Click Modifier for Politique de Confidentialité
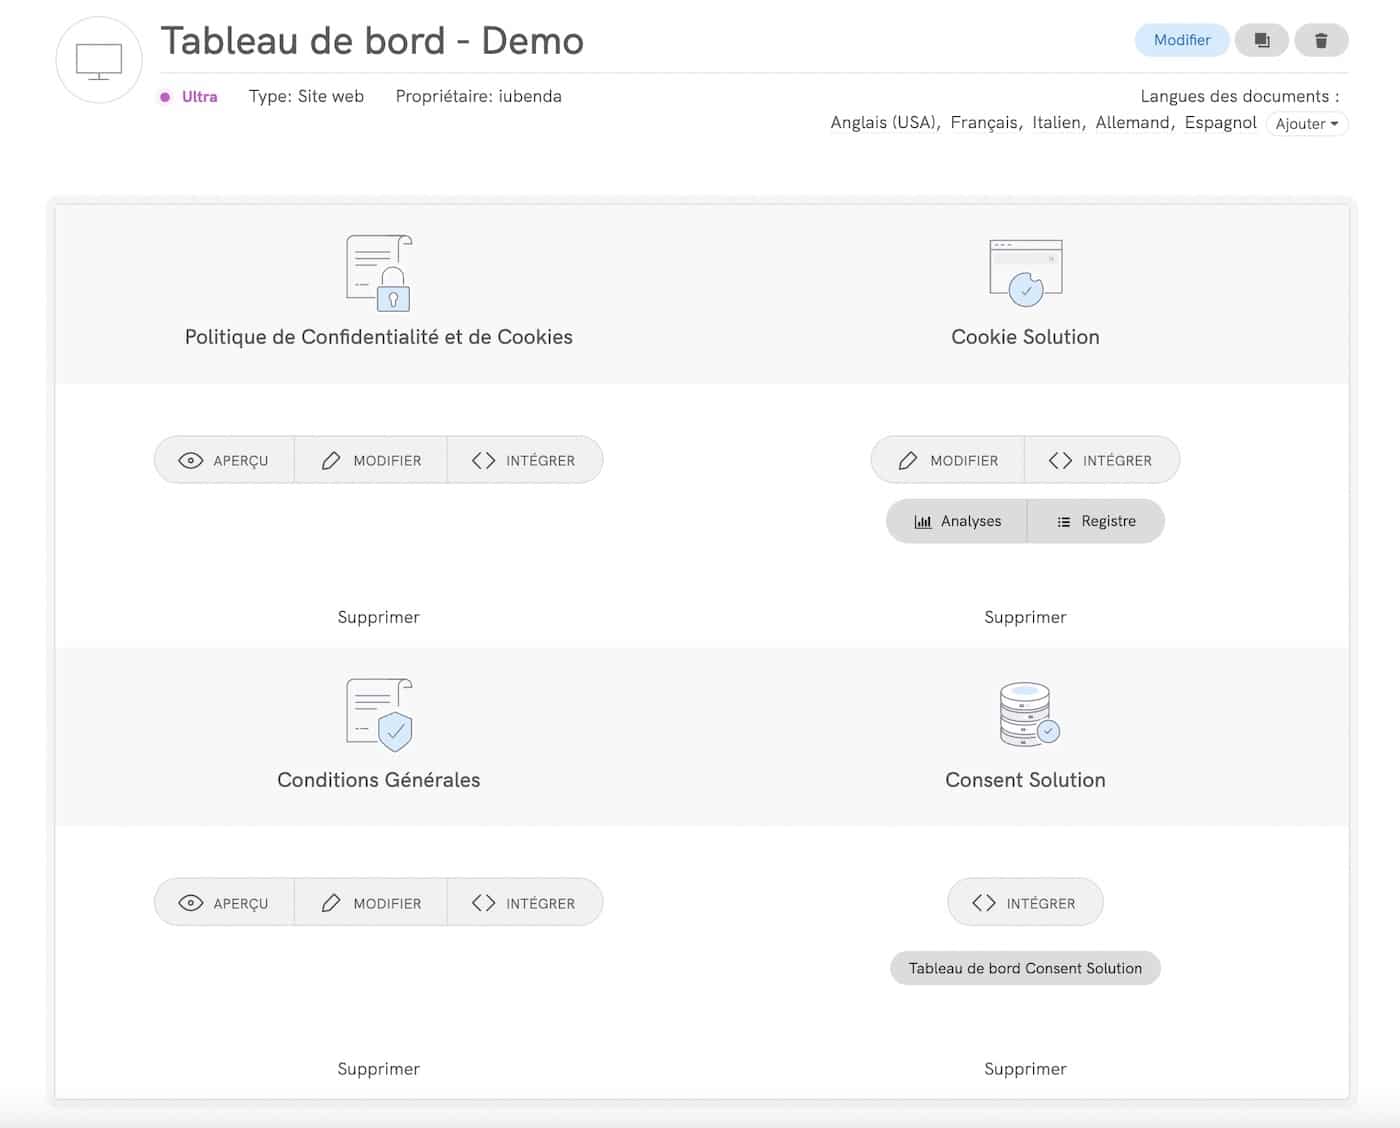 (x=371, y=460)
